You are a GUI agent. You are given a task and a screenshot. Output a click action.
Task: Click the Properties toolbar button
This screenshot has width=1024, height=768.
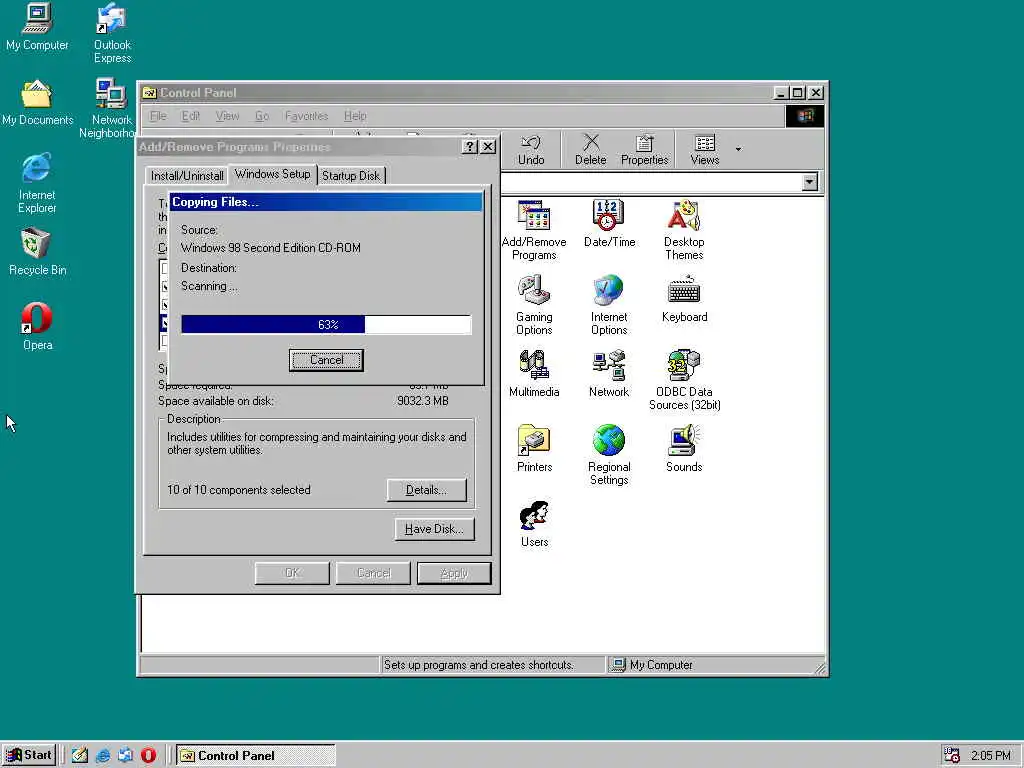(645, 150)
